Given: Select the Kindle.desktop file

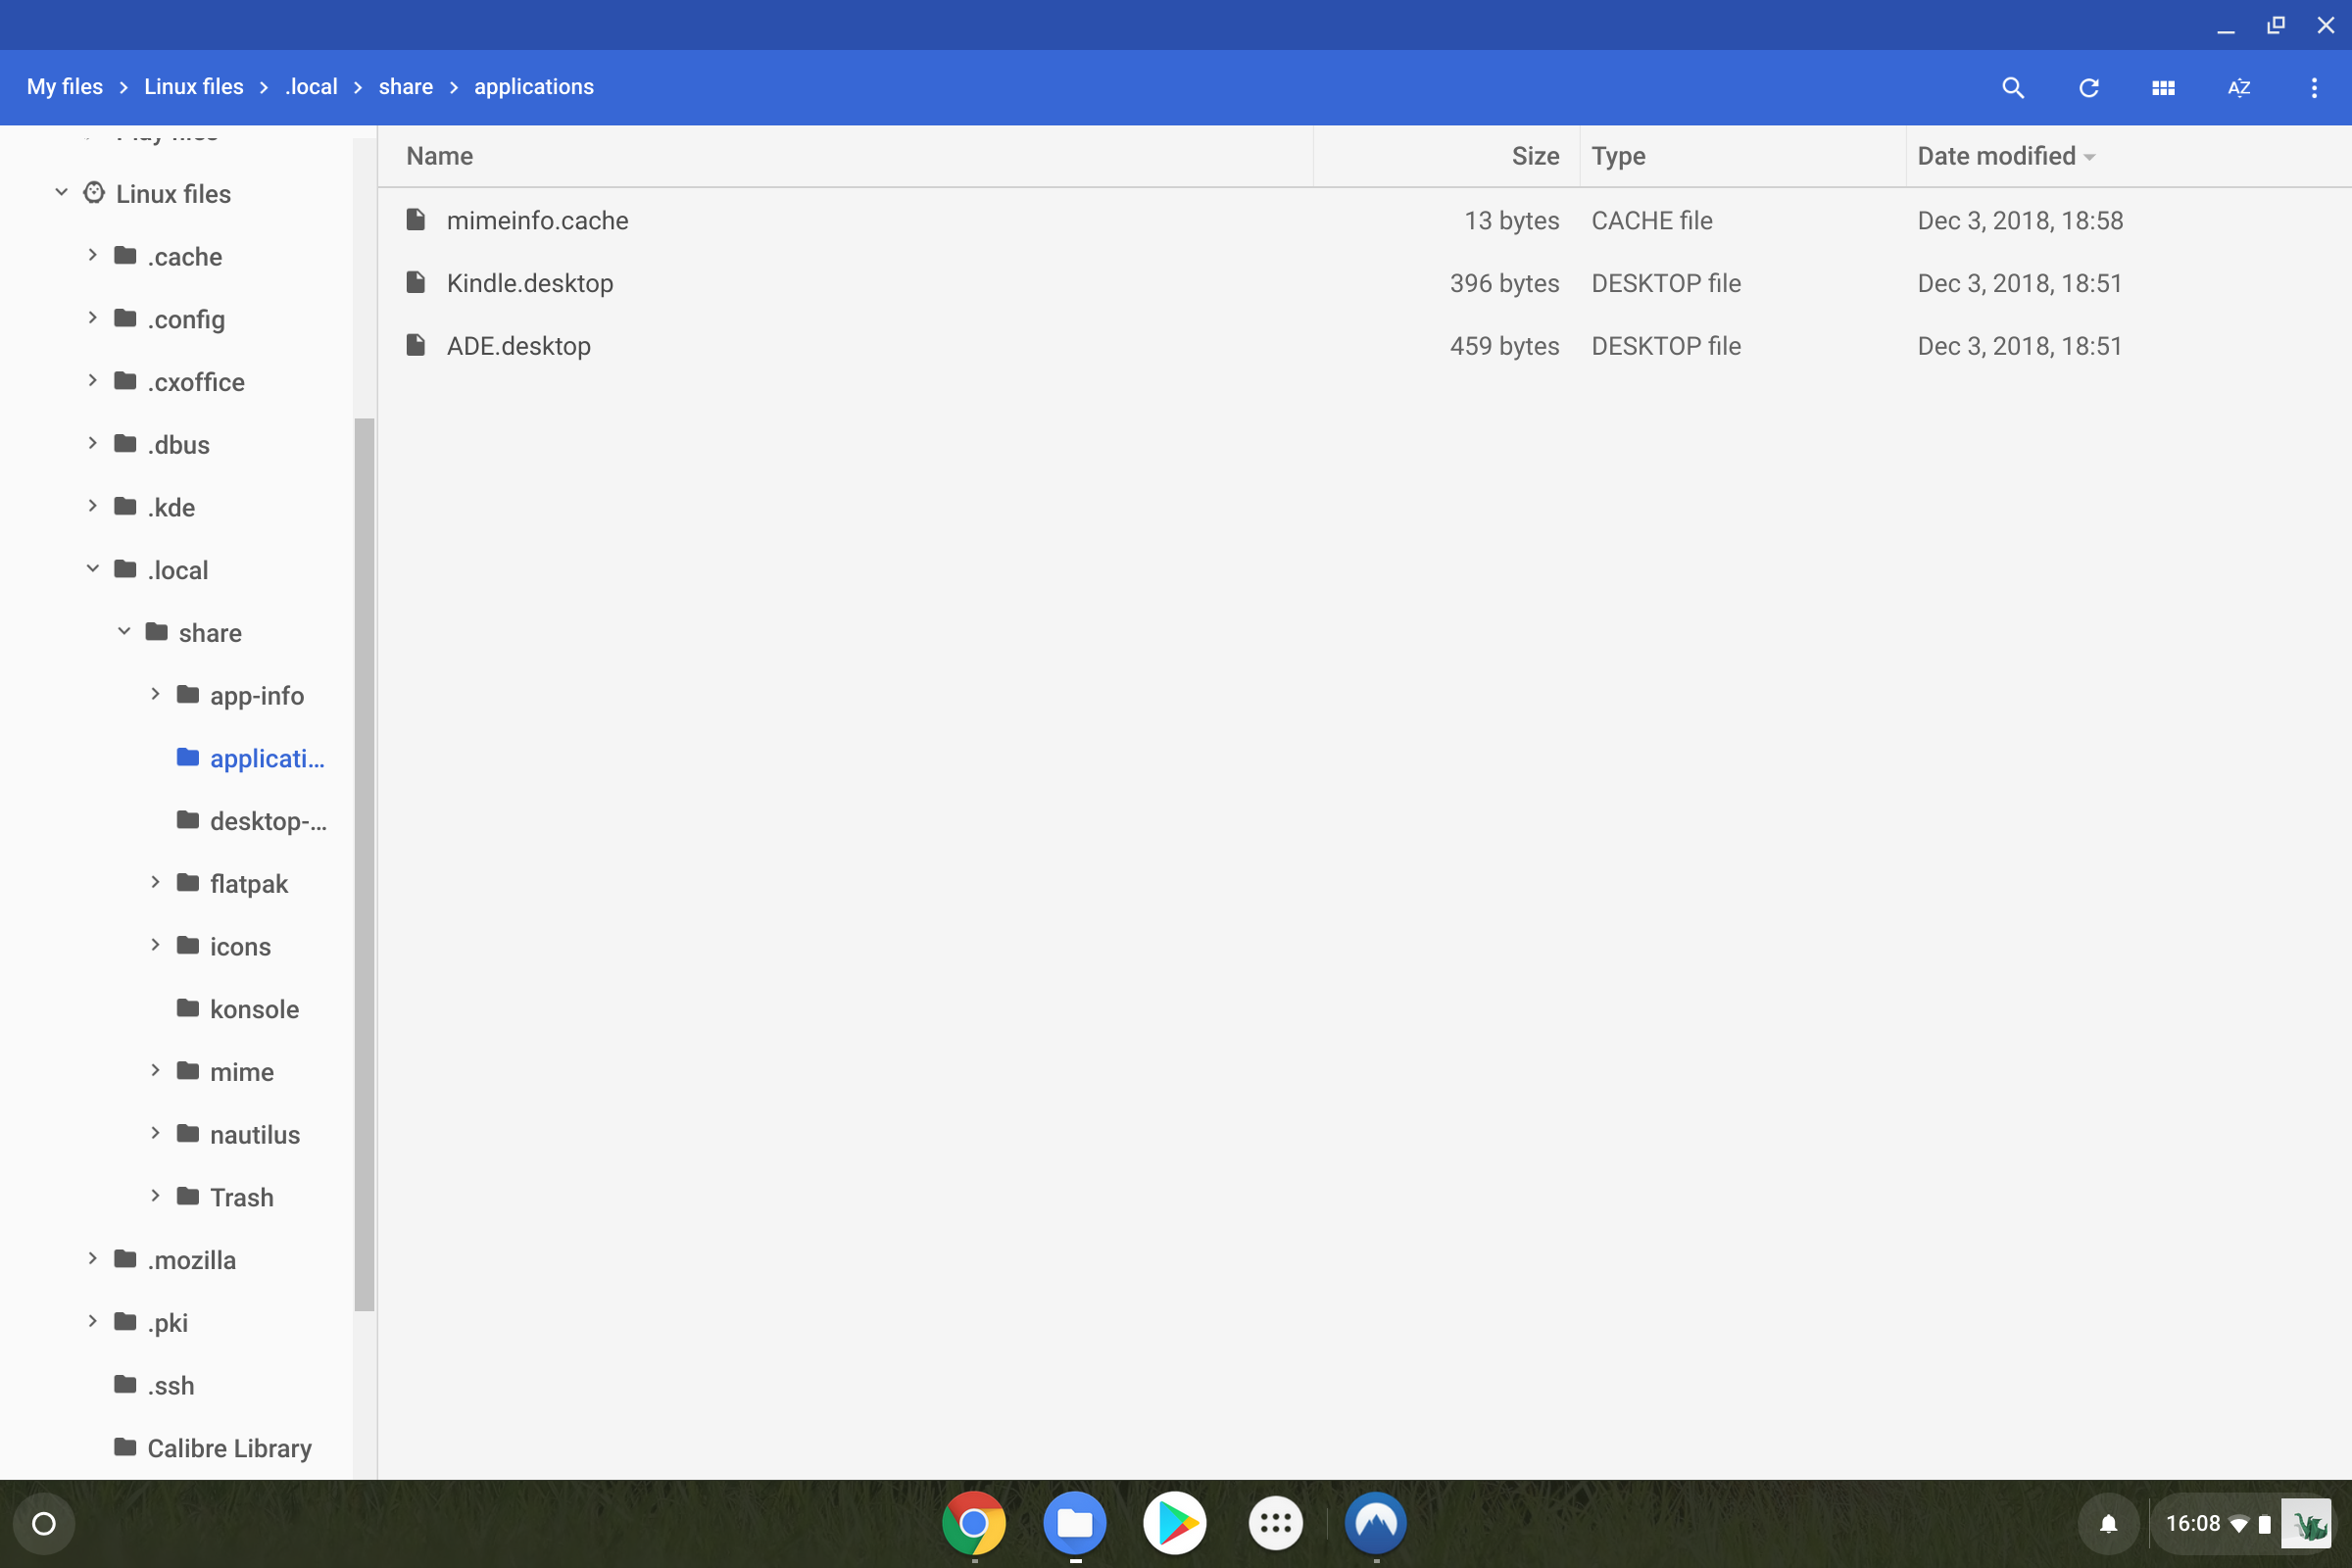Looking at the screenshot, I should pos(529,283).
